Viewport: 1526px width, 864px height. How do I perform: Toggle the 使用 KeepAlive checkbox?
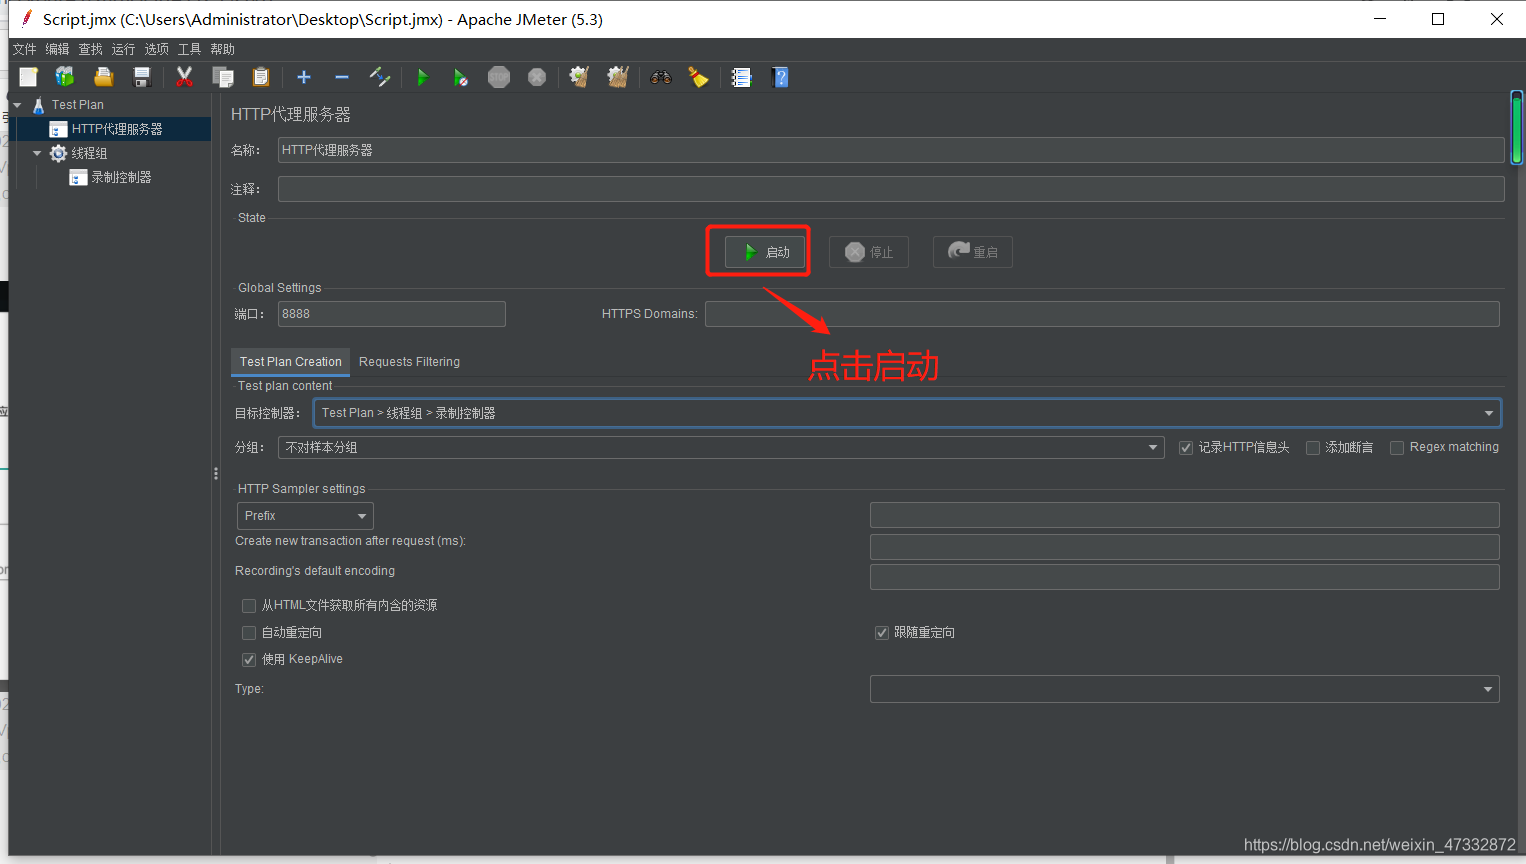249,660
